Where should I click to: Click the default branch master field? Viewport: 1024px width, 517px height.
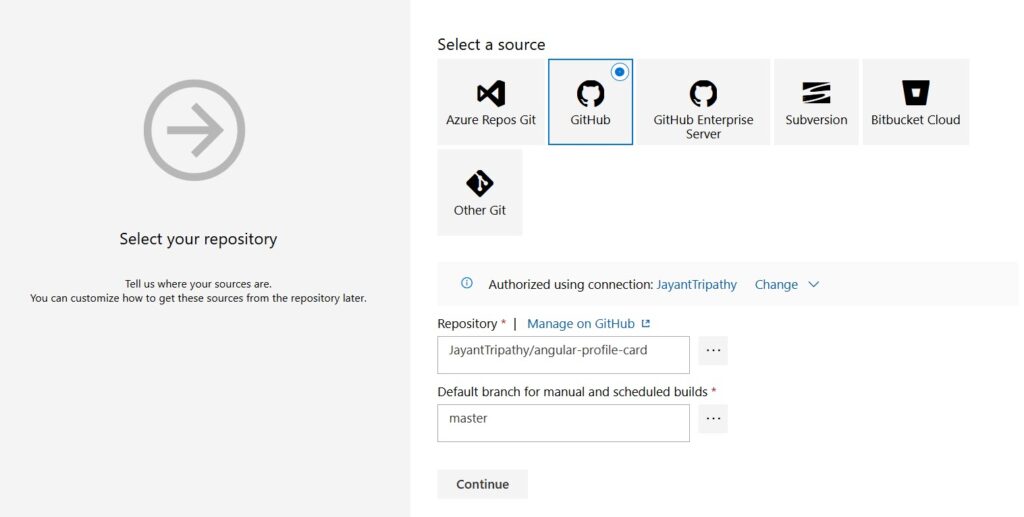coord(564,423)
